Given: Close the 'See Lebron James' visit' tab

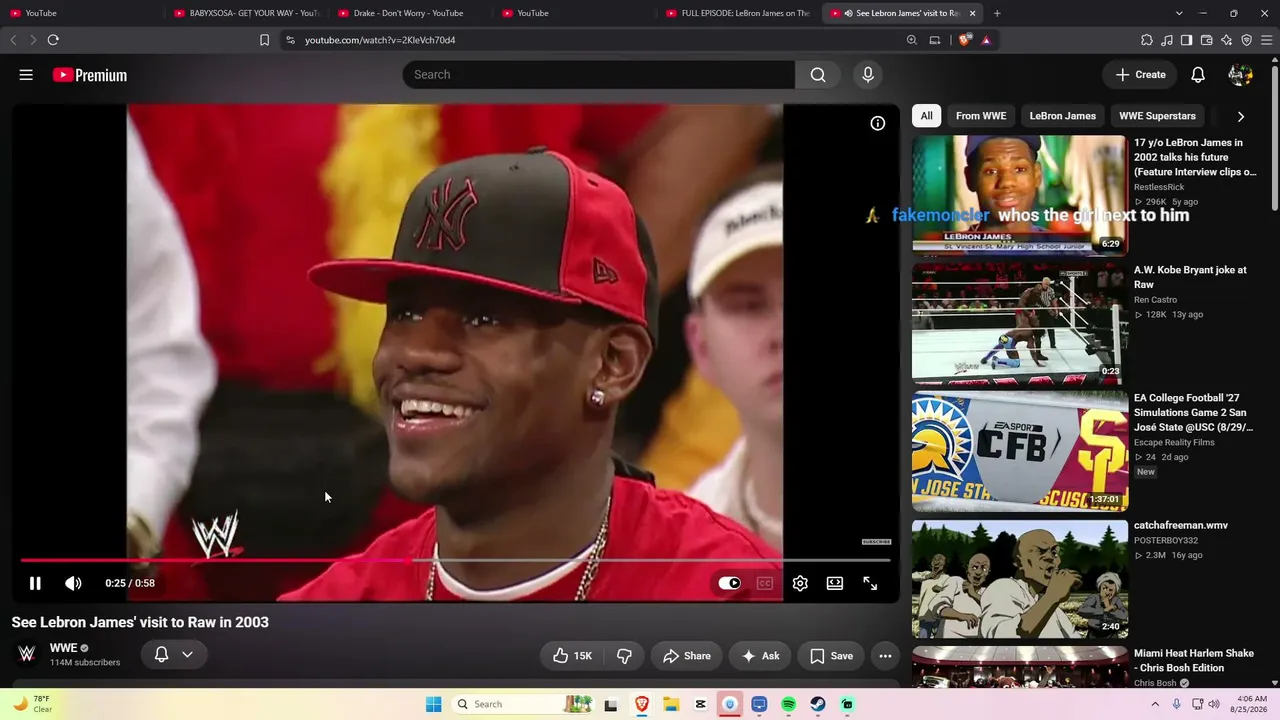Looking at the screenshot, I should click(x=972, y=13).
